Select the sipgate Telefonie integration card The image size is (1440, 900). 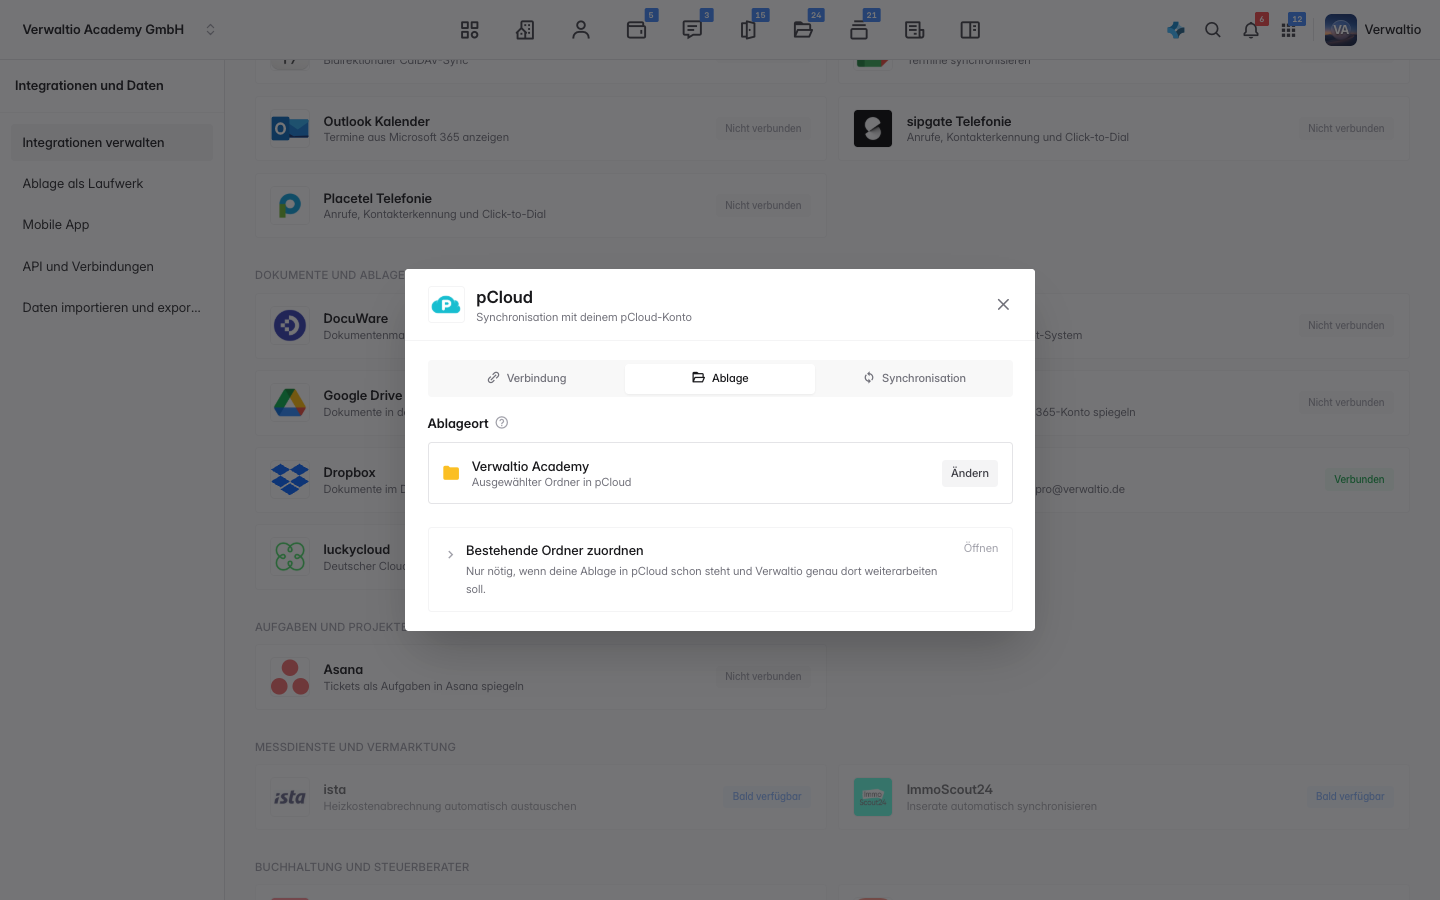pos(1124,129)
